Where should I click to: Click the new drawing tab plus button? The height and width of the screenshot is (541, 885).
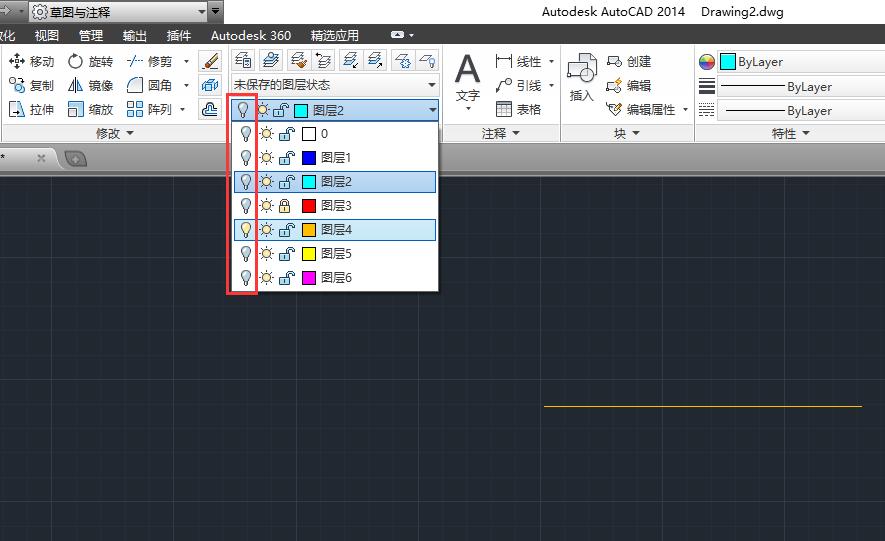tap(76, 159)
